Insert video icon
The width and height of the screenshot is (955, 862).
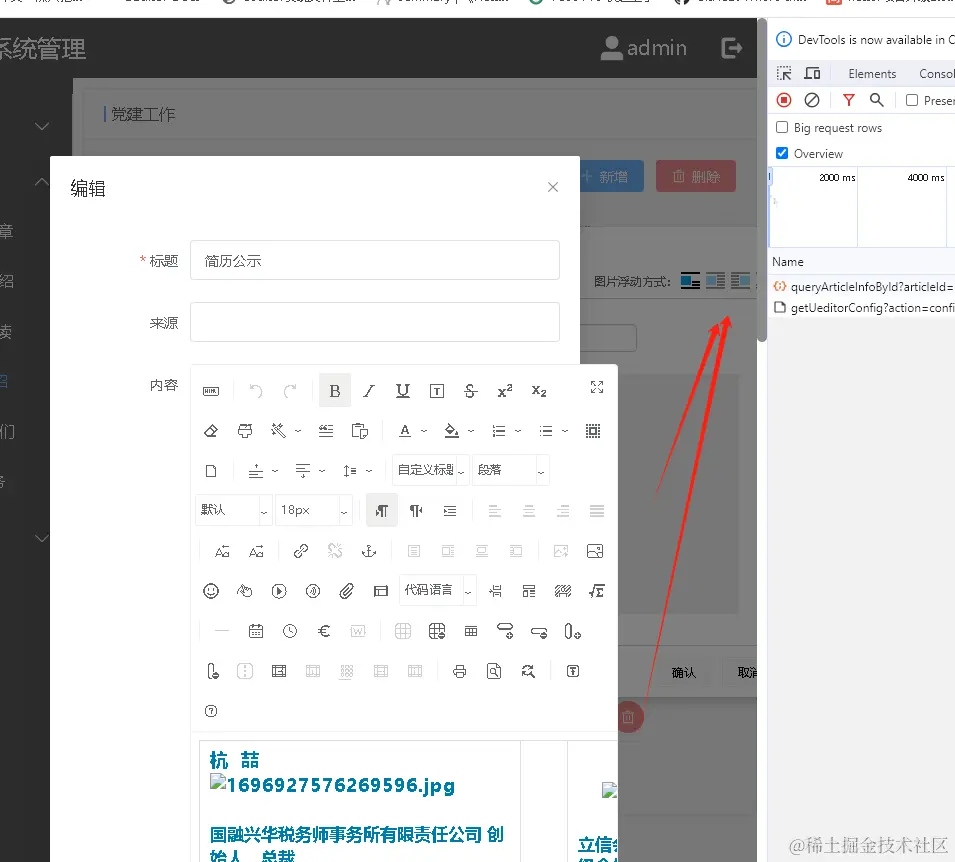(279, 591)
